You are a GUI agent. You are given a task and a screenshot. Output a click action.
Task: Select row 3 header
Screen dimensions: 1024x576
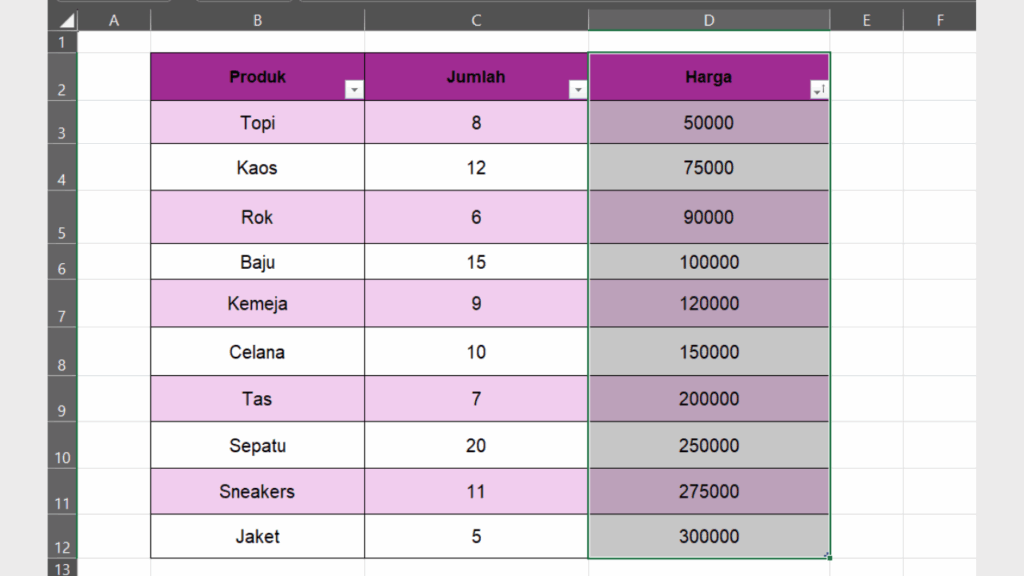point(62,123)
